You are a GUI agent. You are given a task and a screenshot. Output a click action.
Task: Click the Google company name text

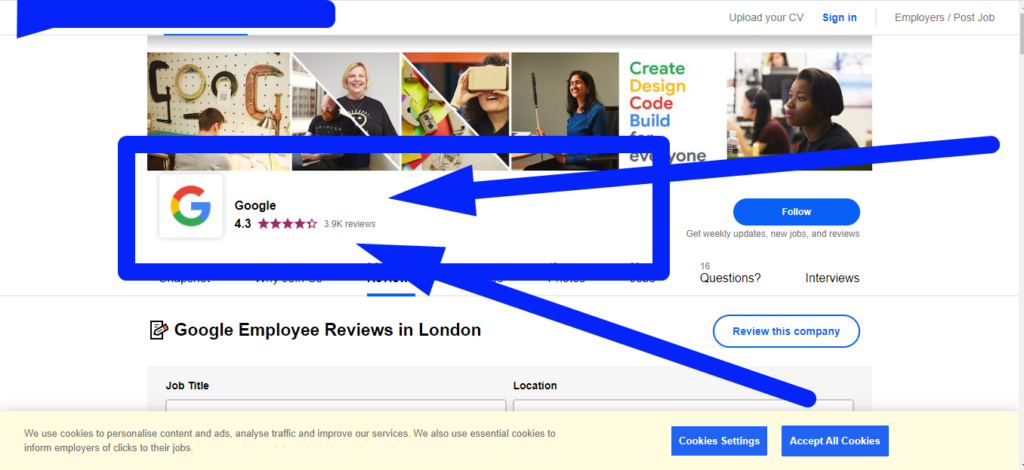coord(255,206)
